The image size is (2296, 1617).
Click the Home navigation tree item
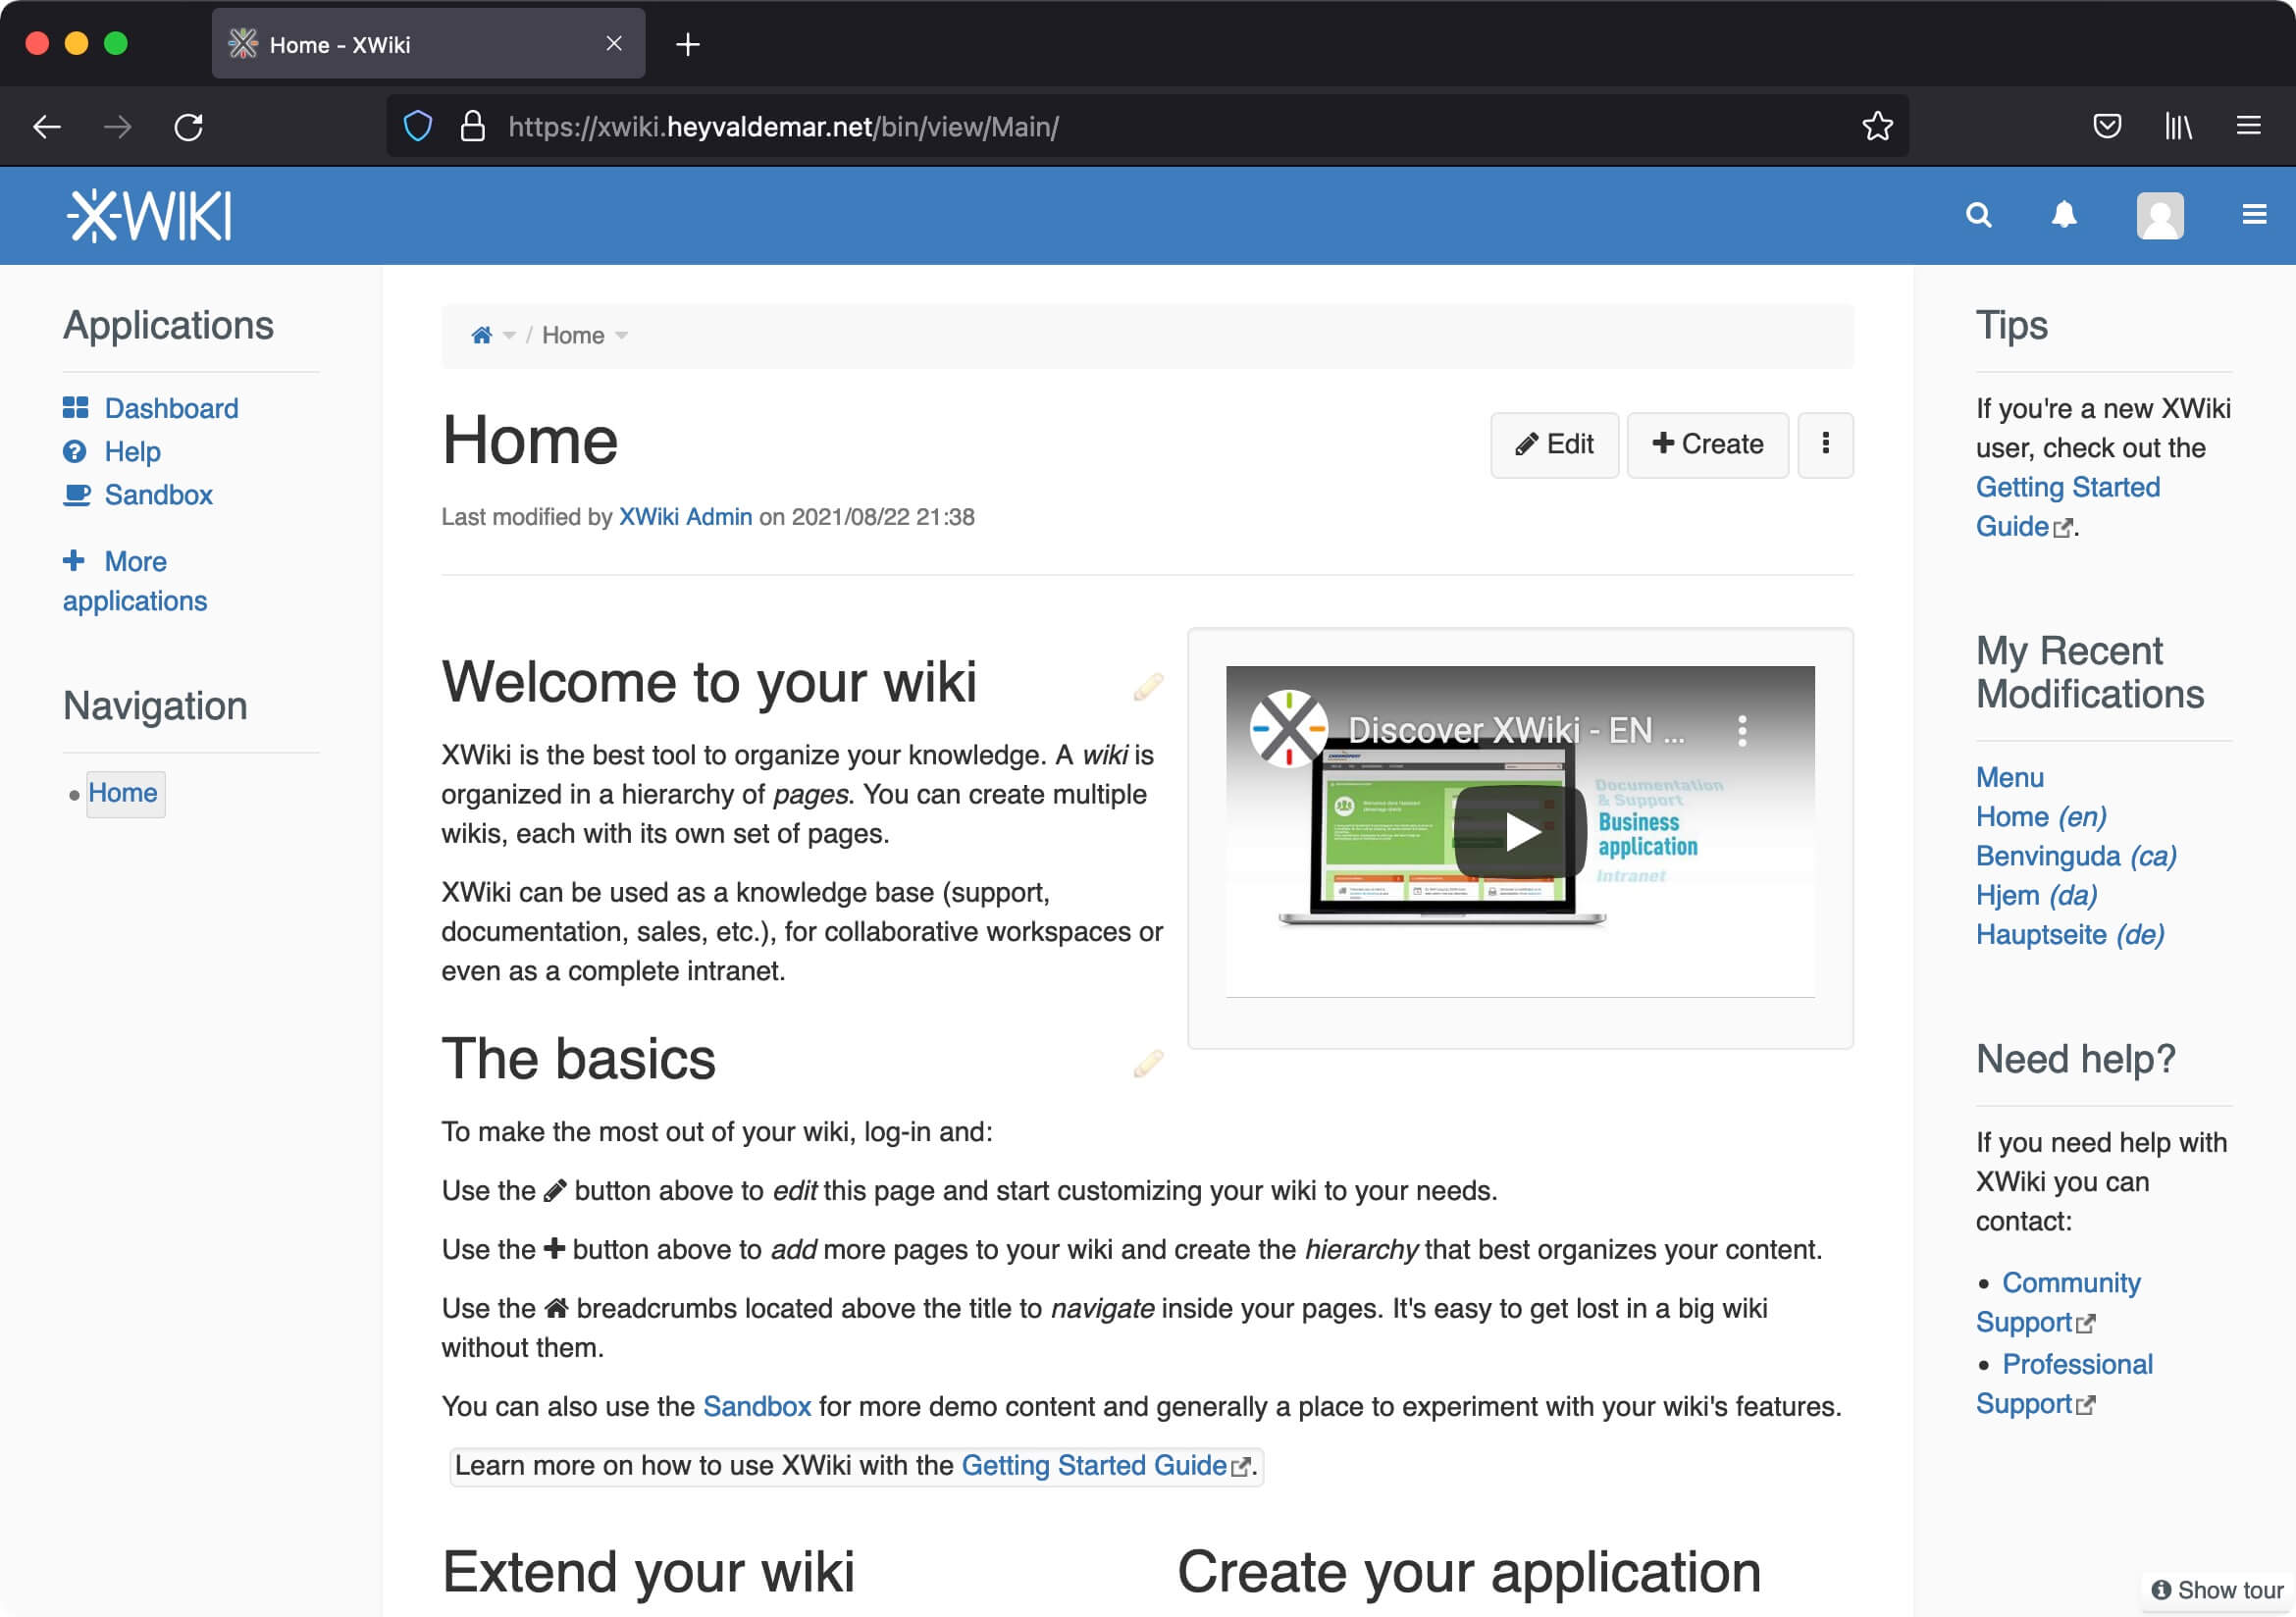coord(123,793)
